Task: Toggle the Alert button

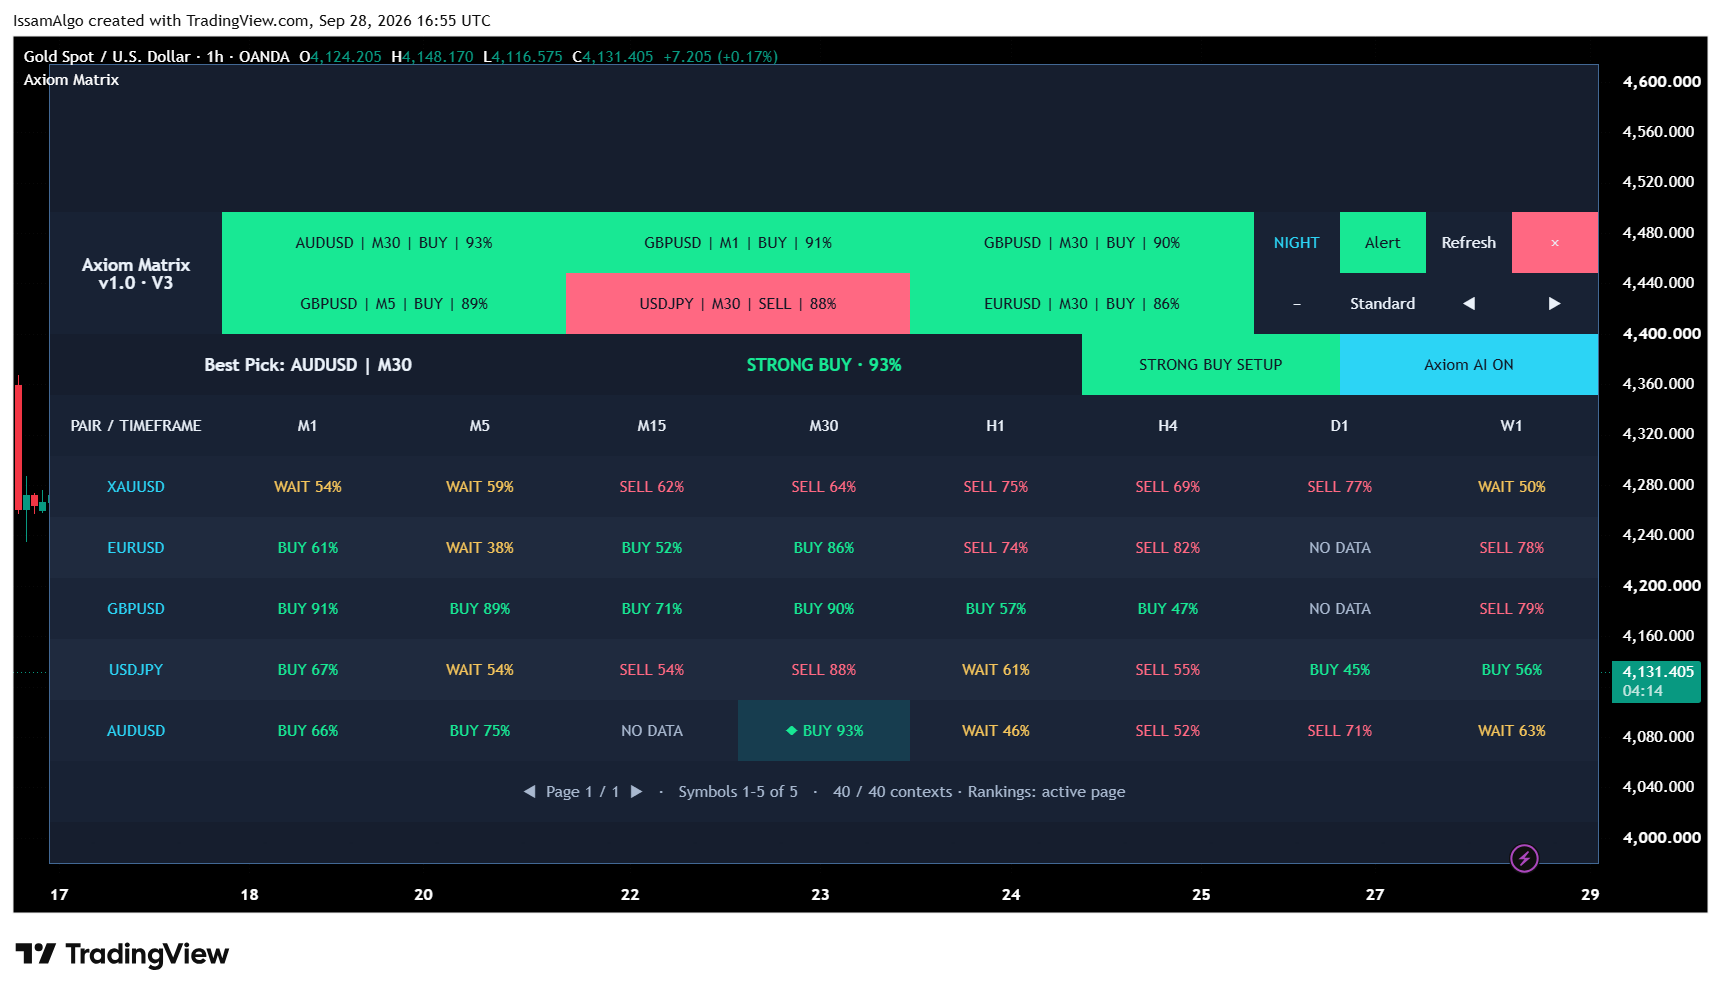Action: (1383, 243)
